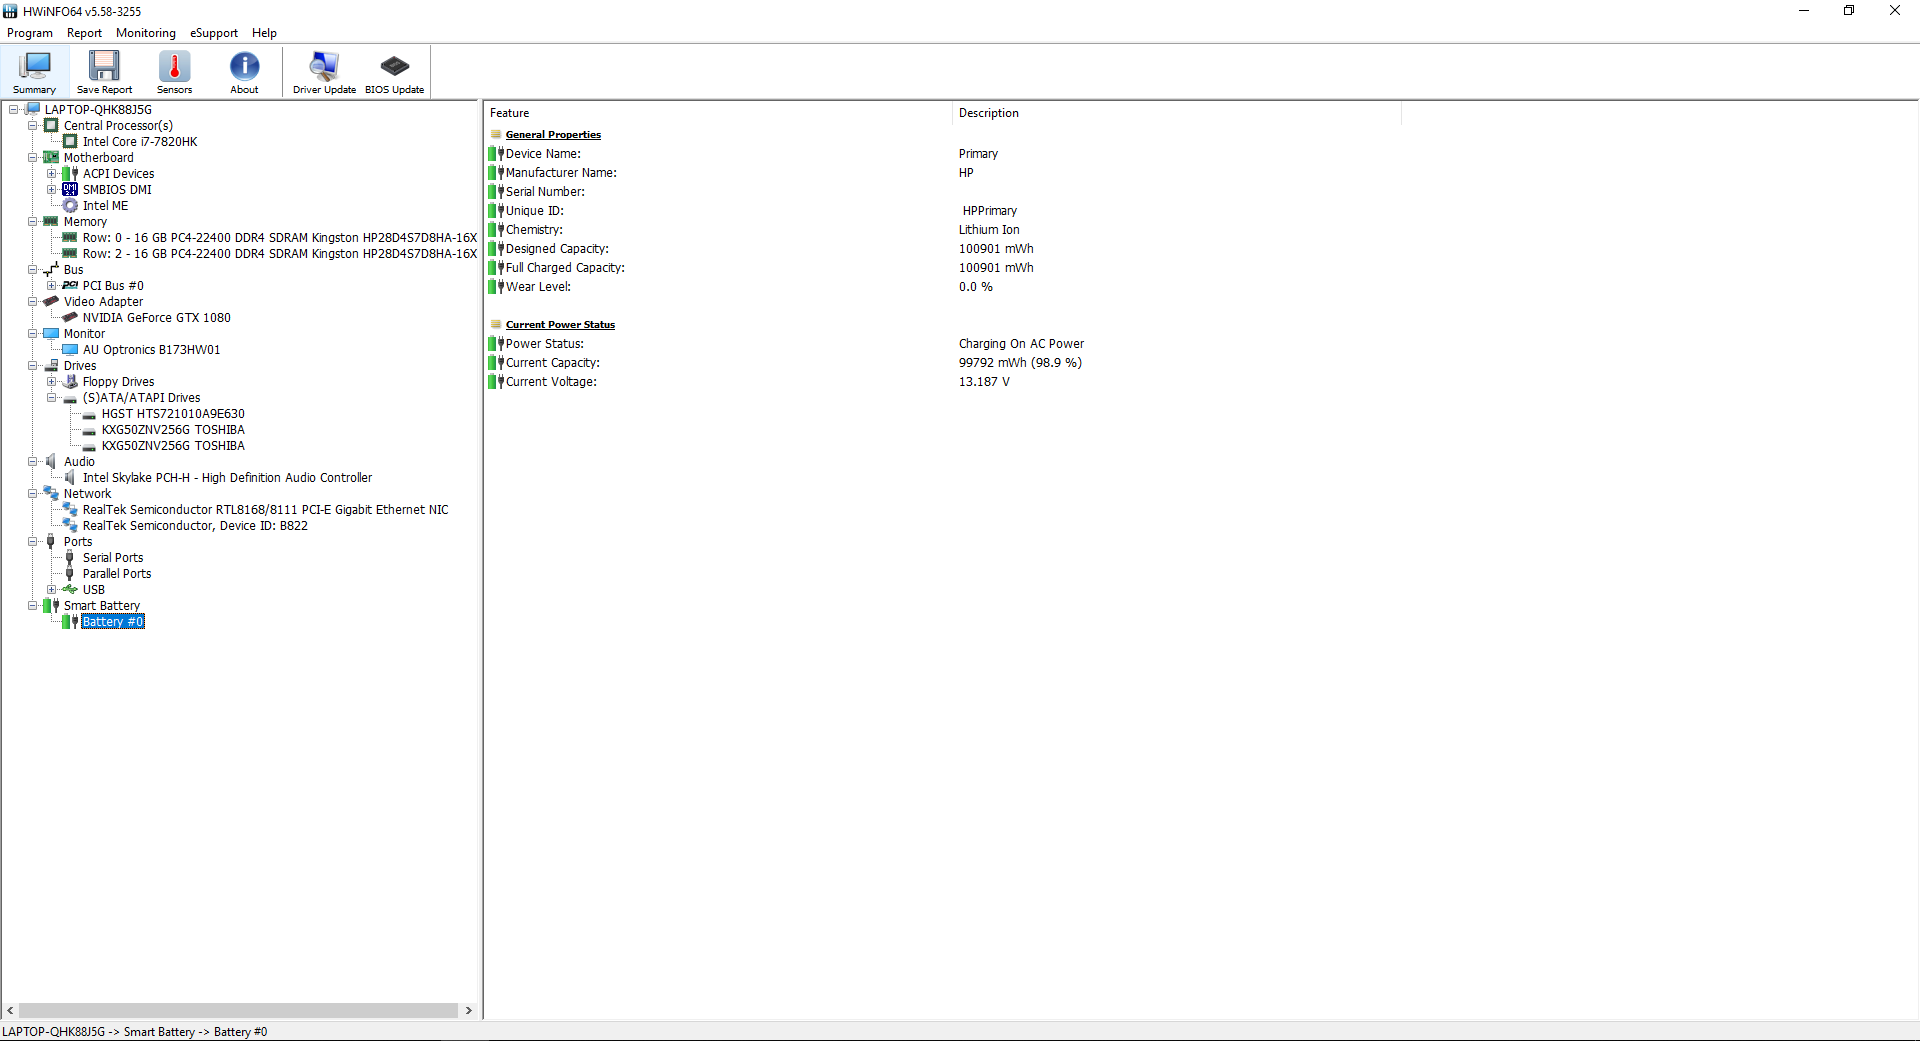Click the HWiNFO64 title bar app icon
Viewport: 1920px width, 1041px height.
click(10, 11)
